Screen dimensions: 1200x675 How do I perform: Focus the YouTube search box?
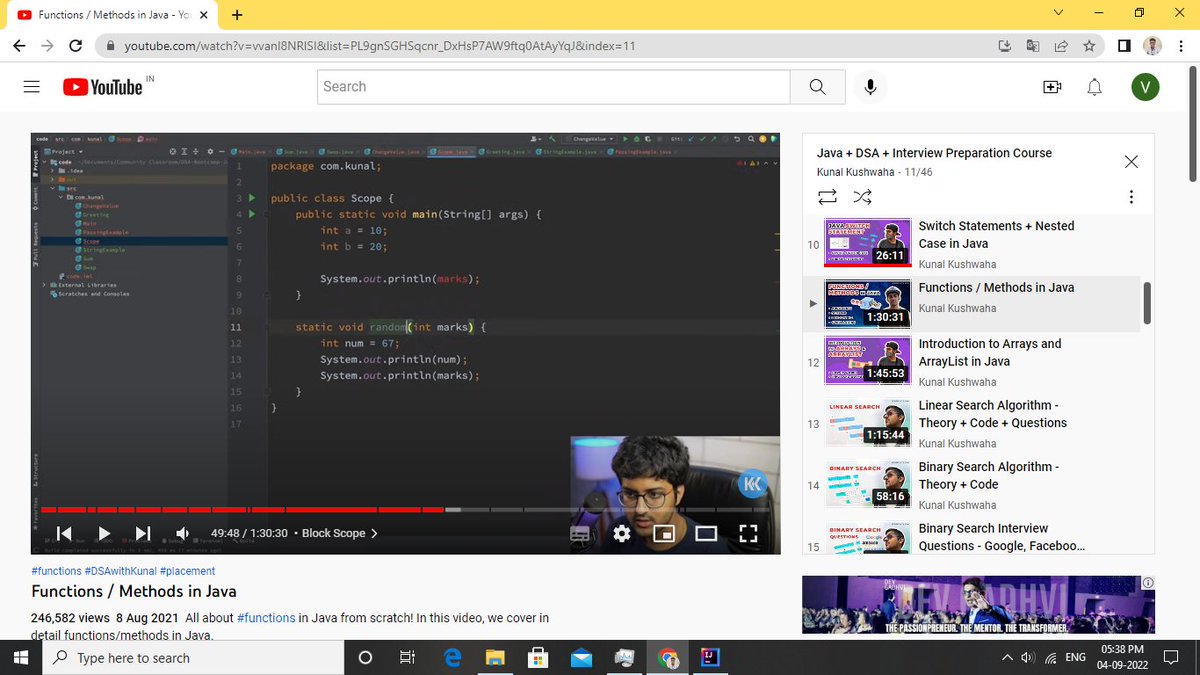(x=554, y=87)
